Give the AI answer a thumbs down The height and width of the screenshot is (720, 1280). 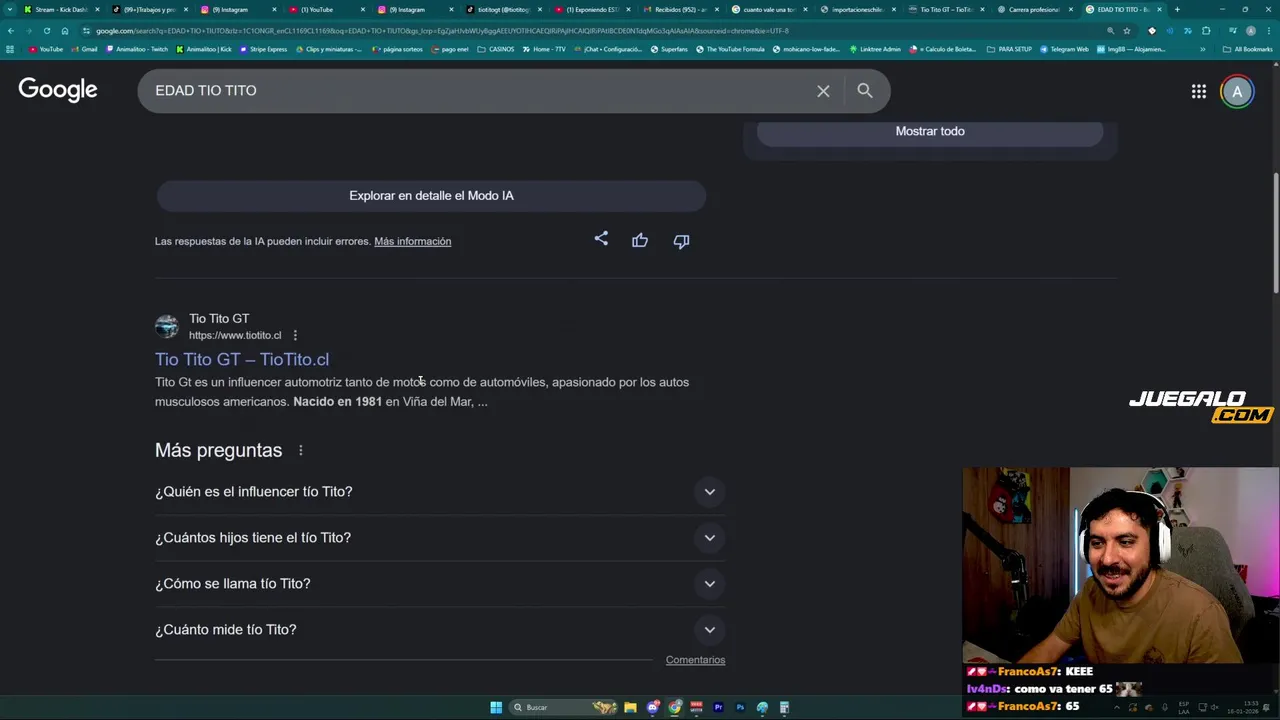point(681,241)
